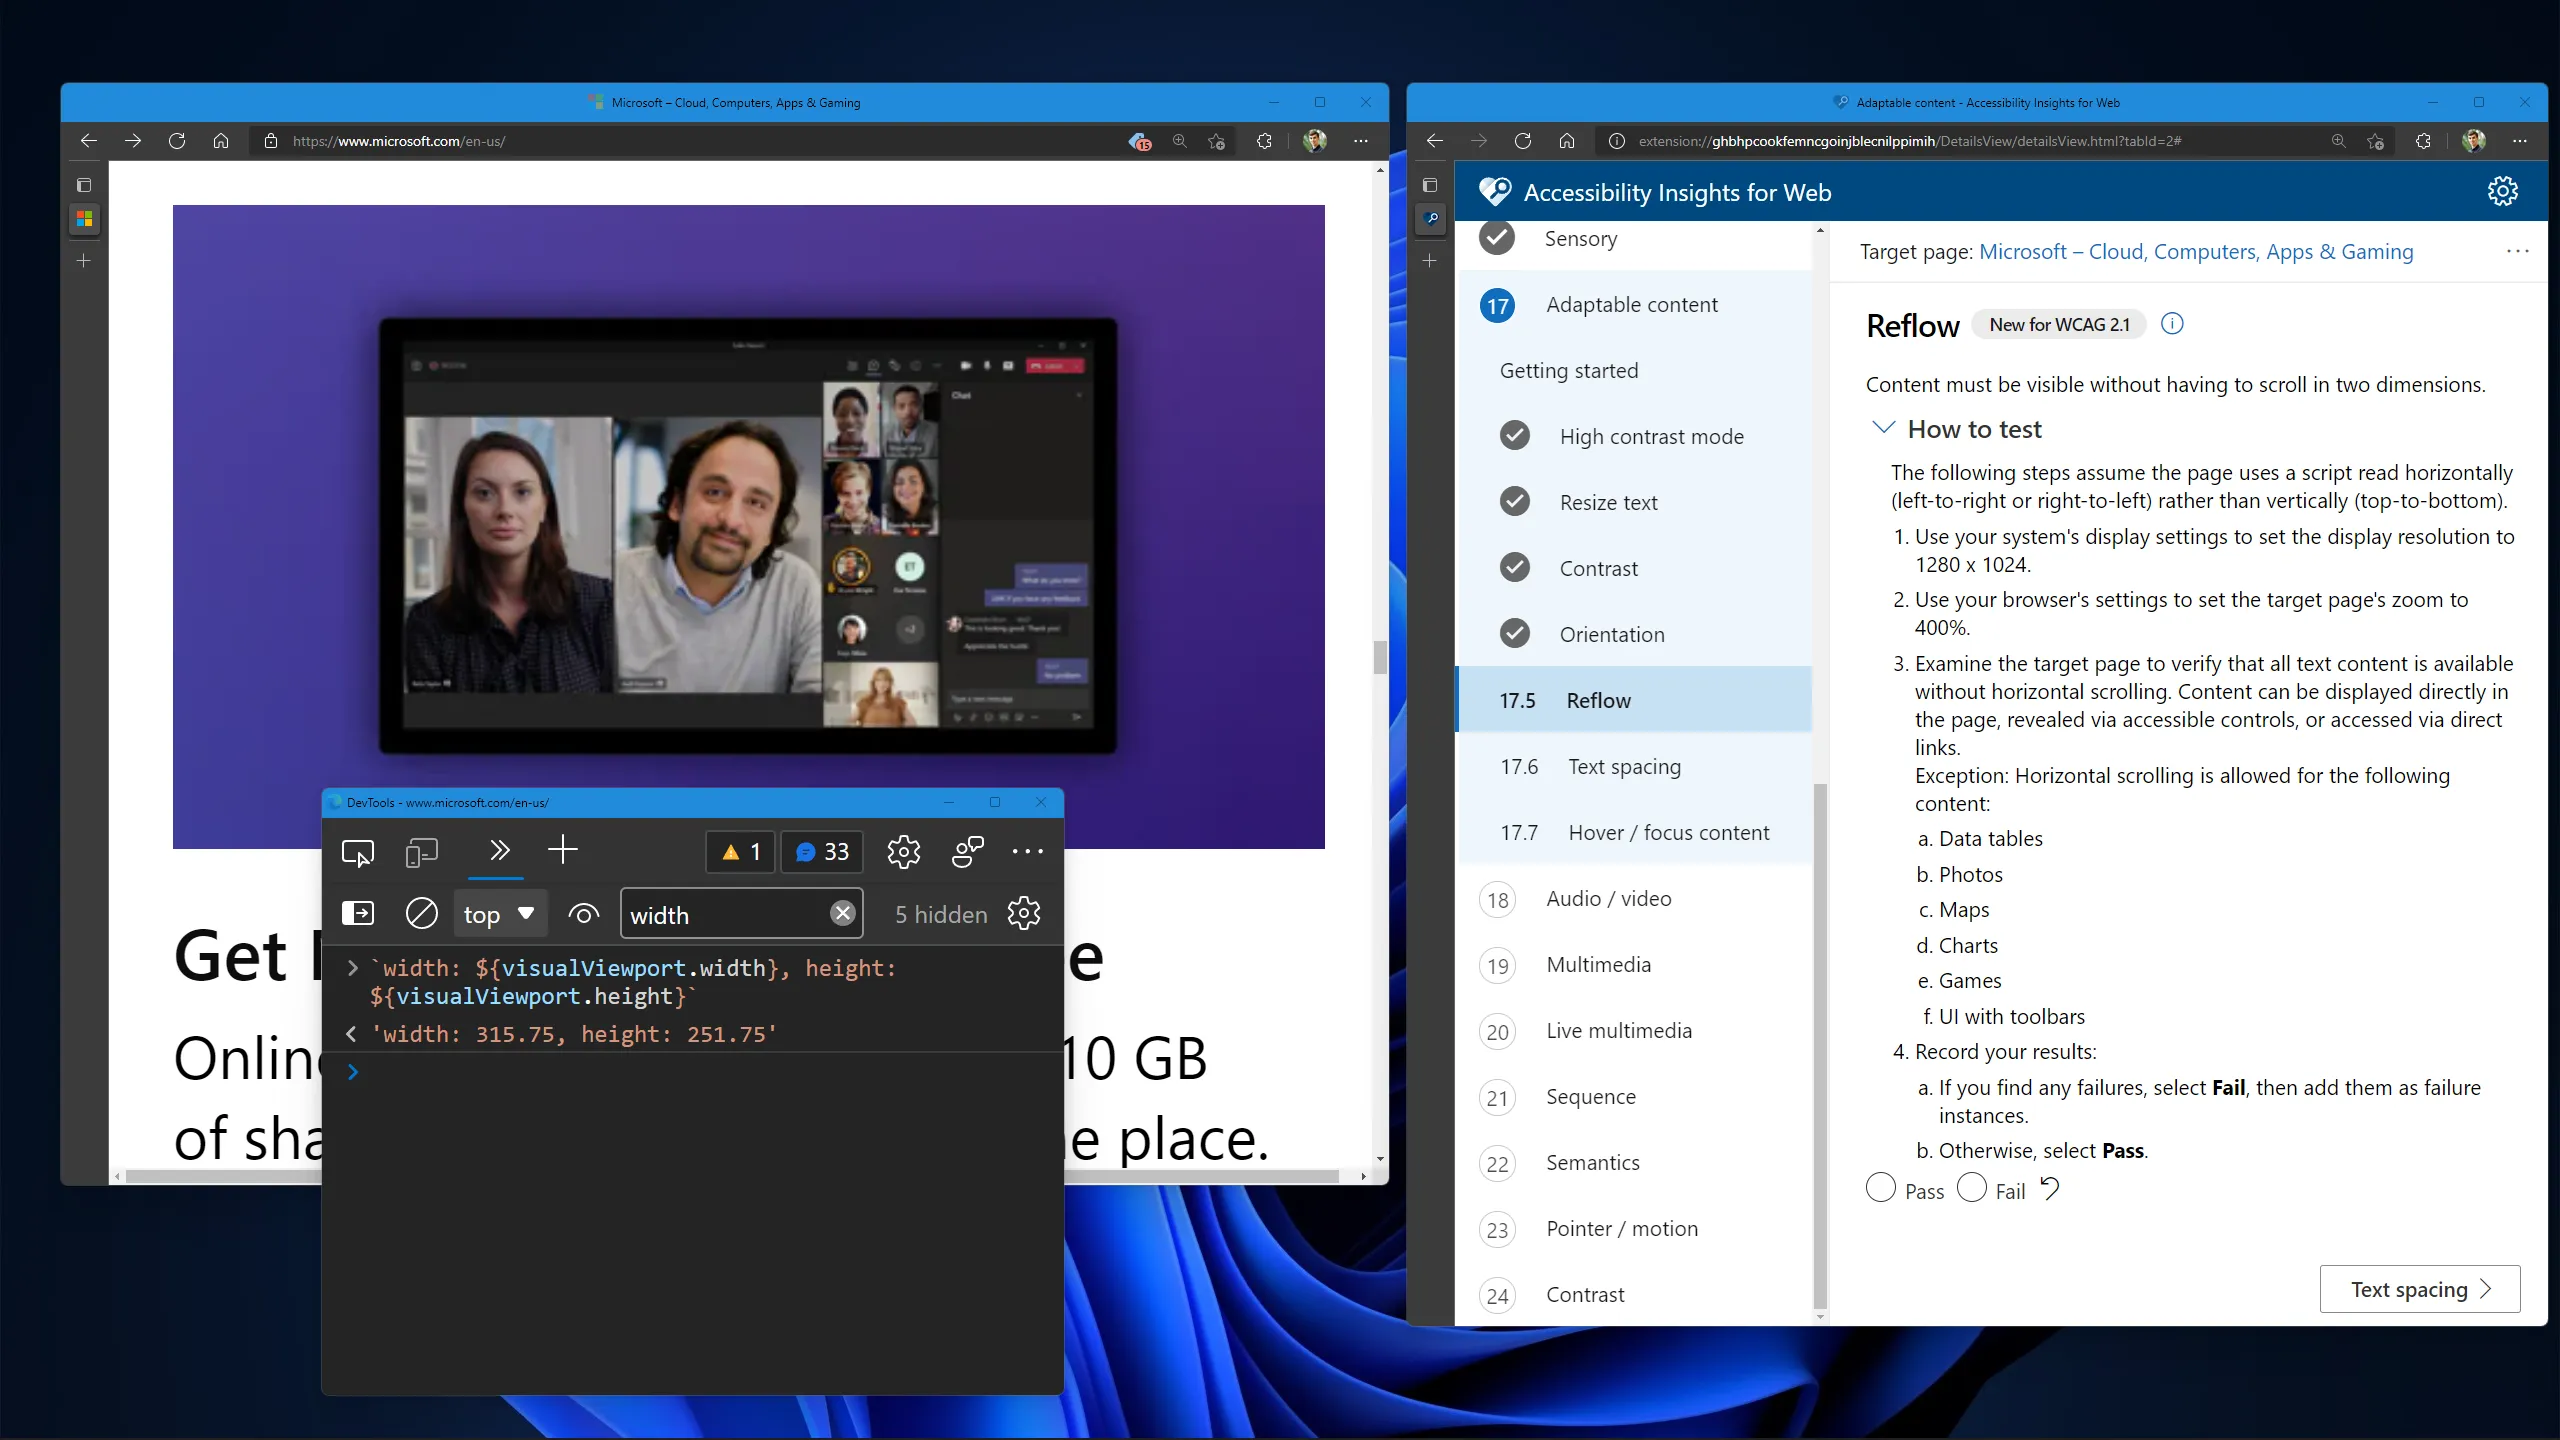Select the Pass radio button for Reflow

[1881, 1188]
